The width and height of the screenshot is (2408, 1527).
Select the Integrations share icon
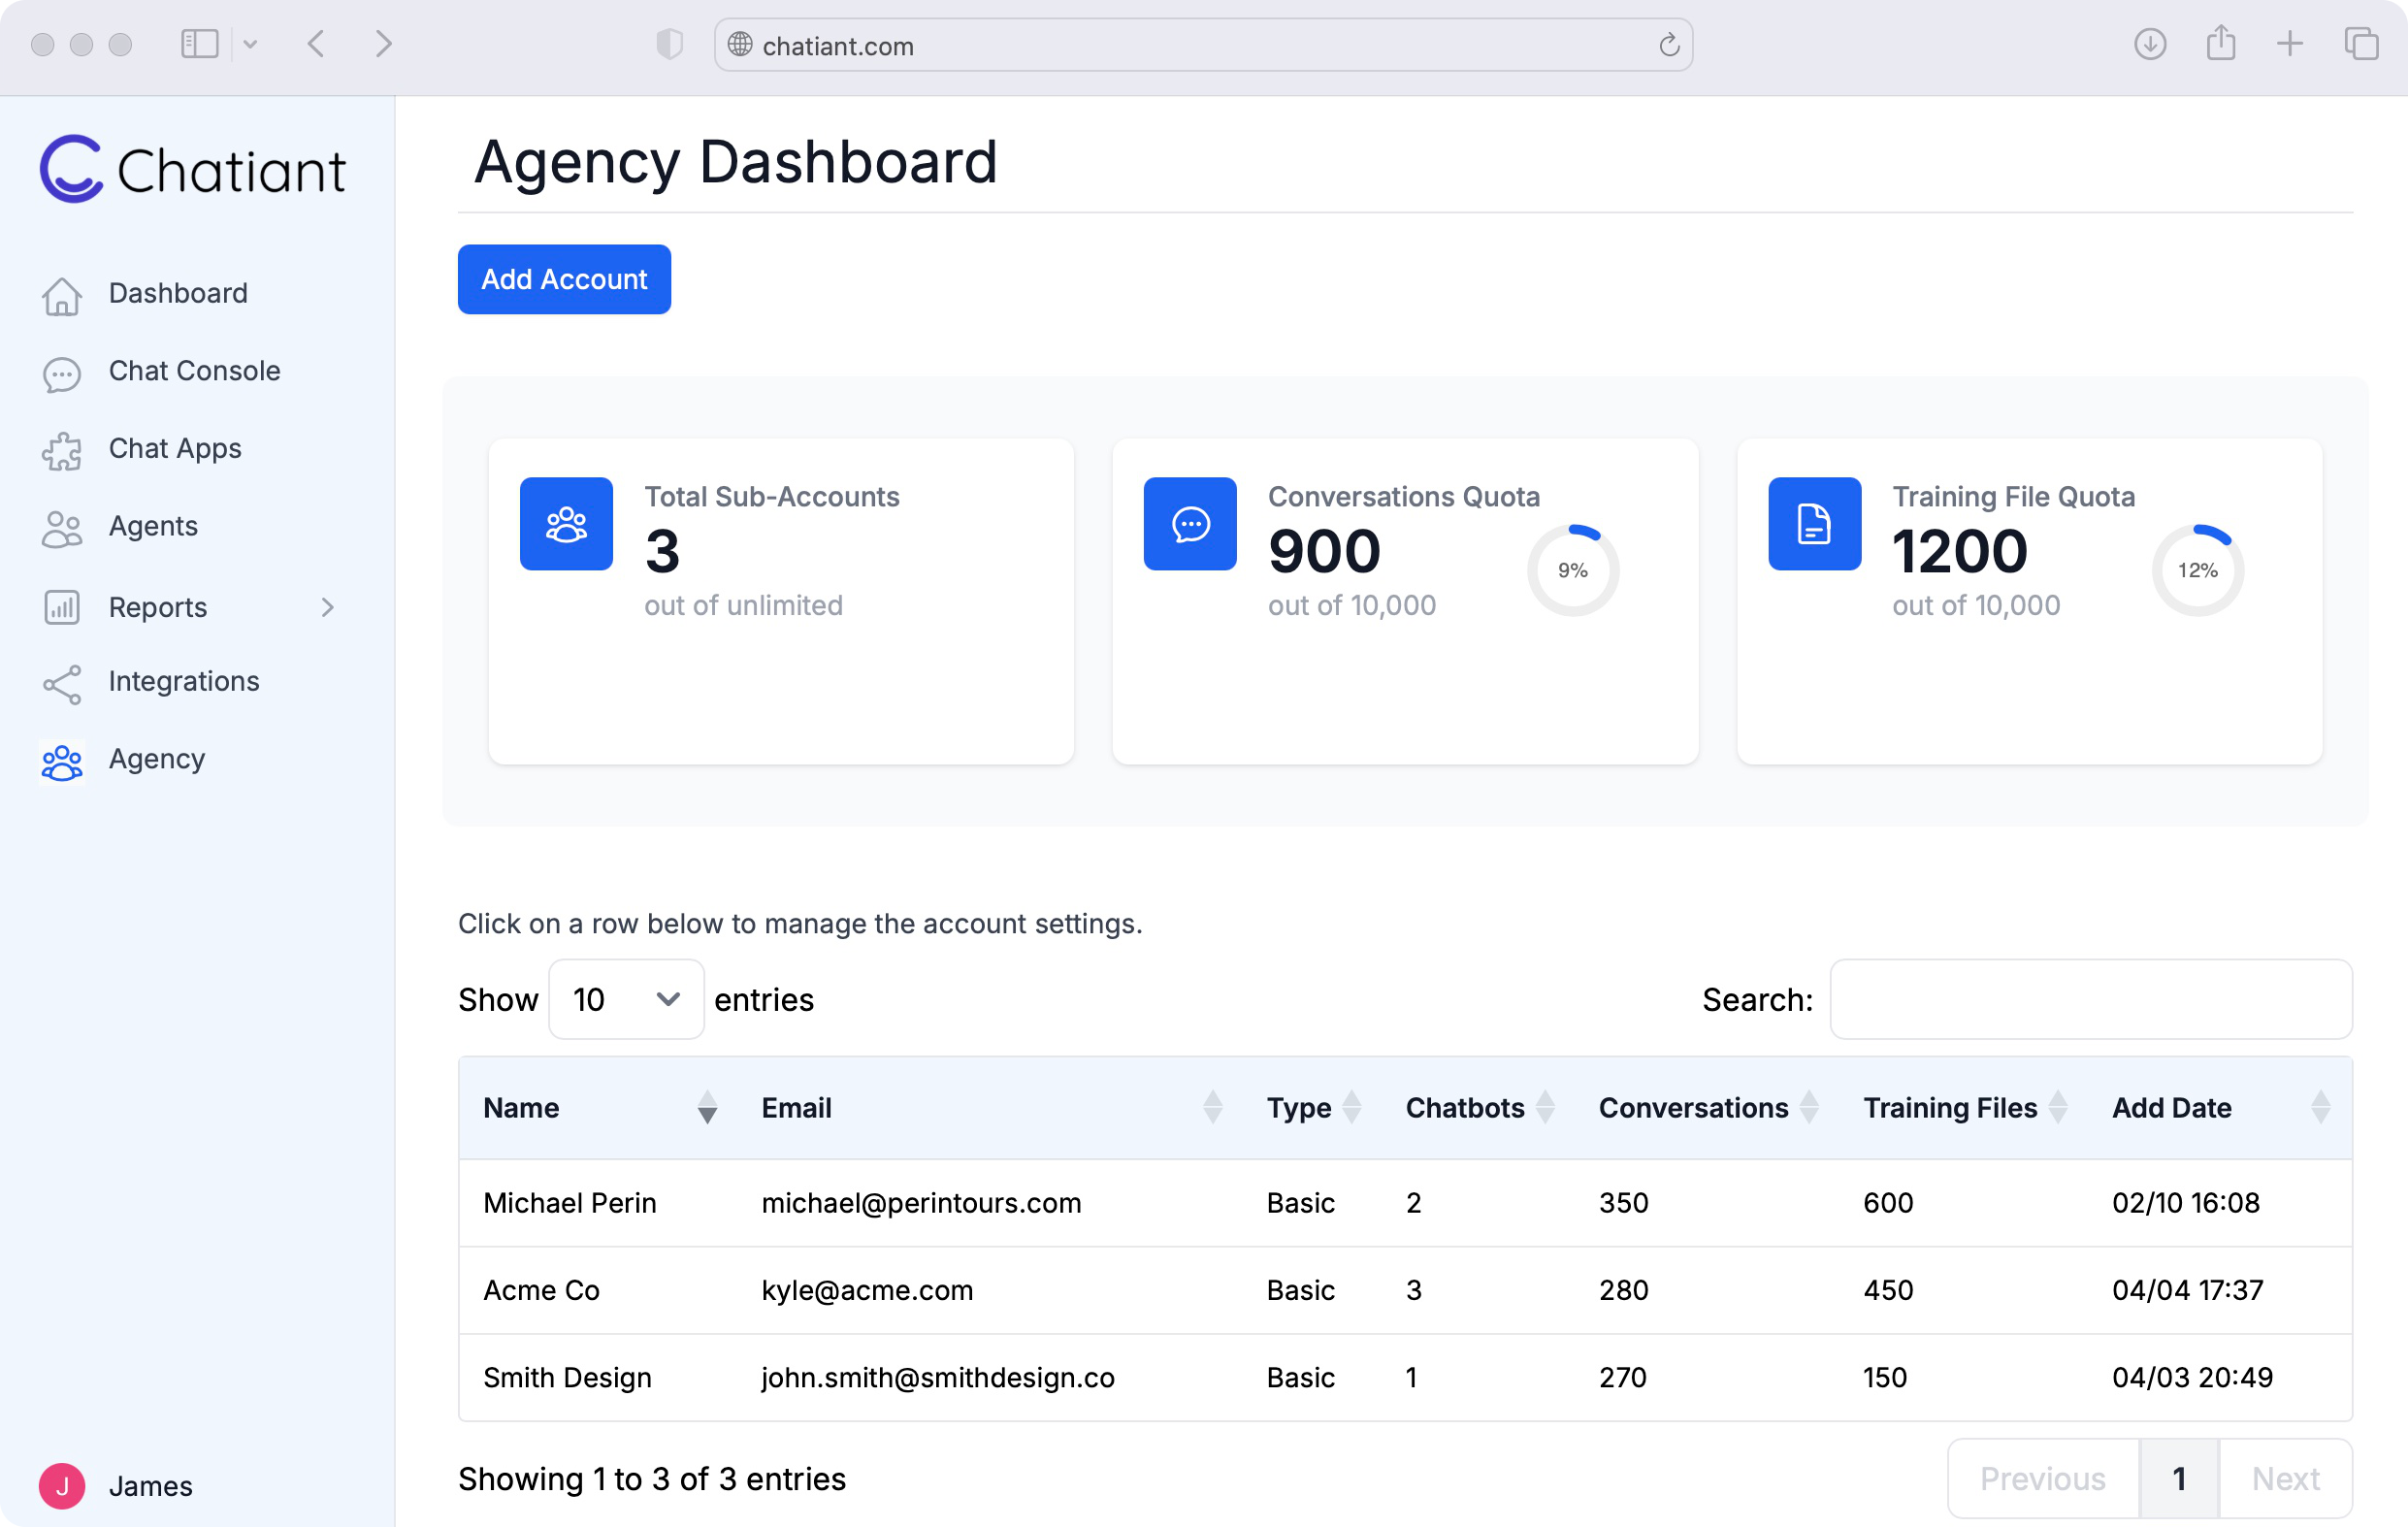(x=62, y=684)
